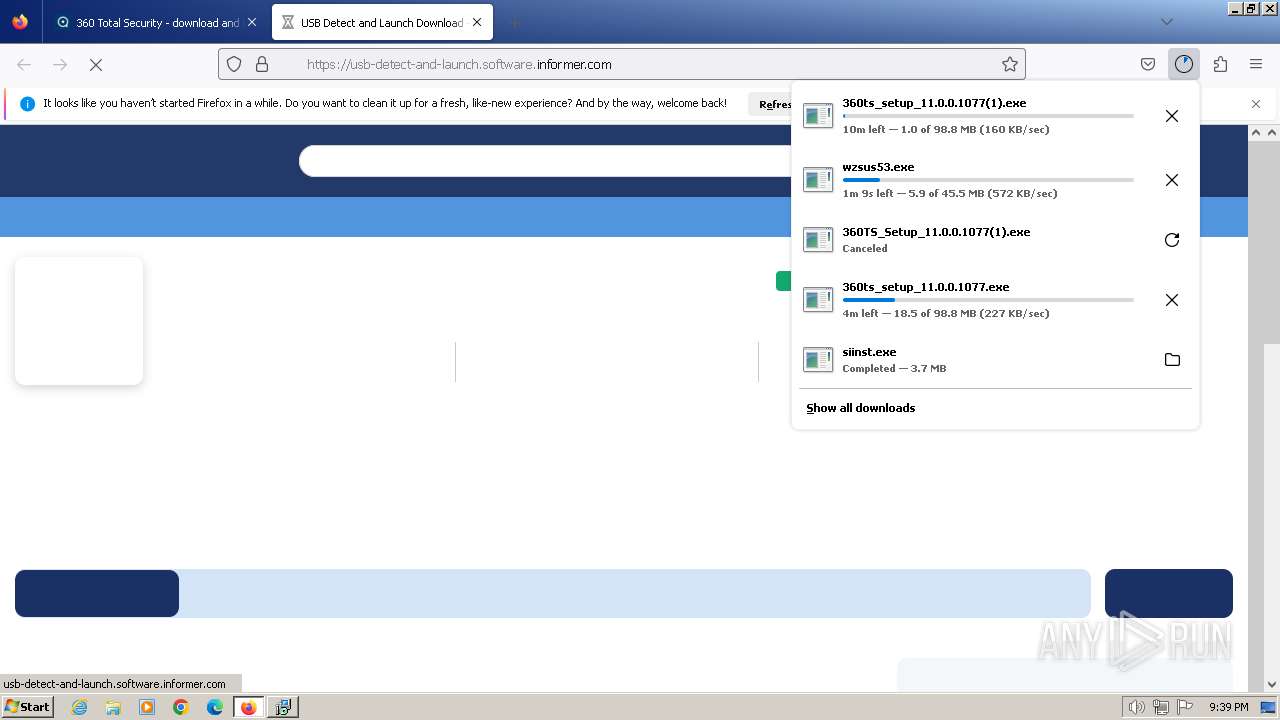Close the 360 Total Security tab

251,22
